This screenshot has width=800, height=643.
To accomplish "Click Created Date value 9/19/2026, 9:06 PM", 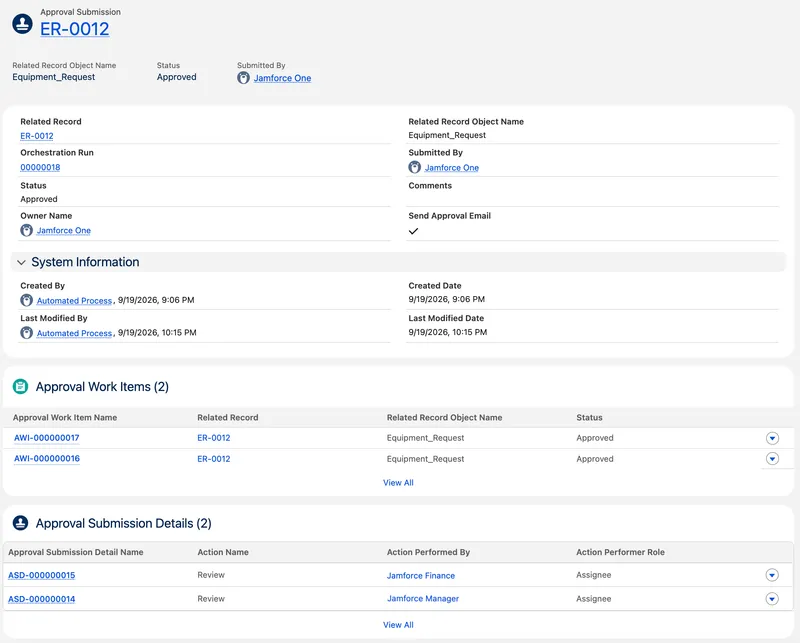I will point(446,299).
